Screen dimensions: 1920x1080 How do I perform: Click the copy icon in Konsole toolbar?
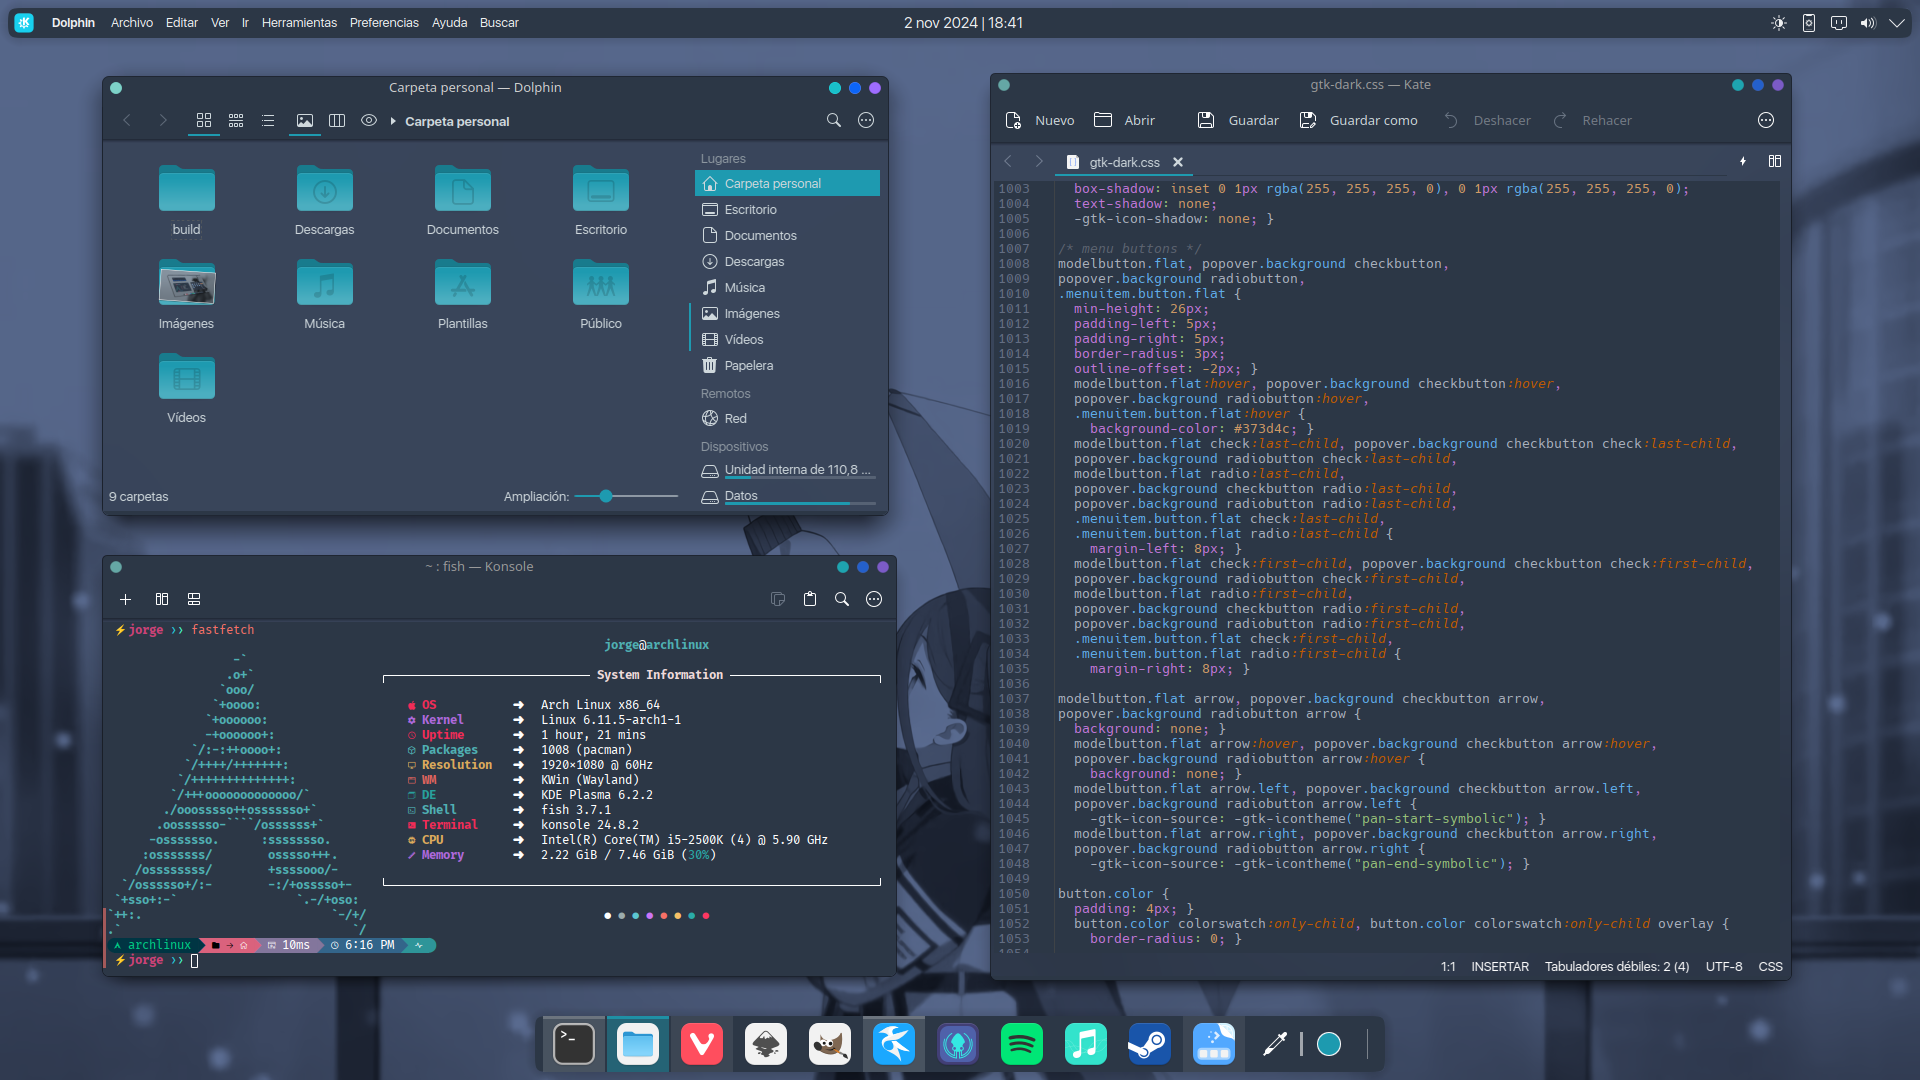(778, 599)
